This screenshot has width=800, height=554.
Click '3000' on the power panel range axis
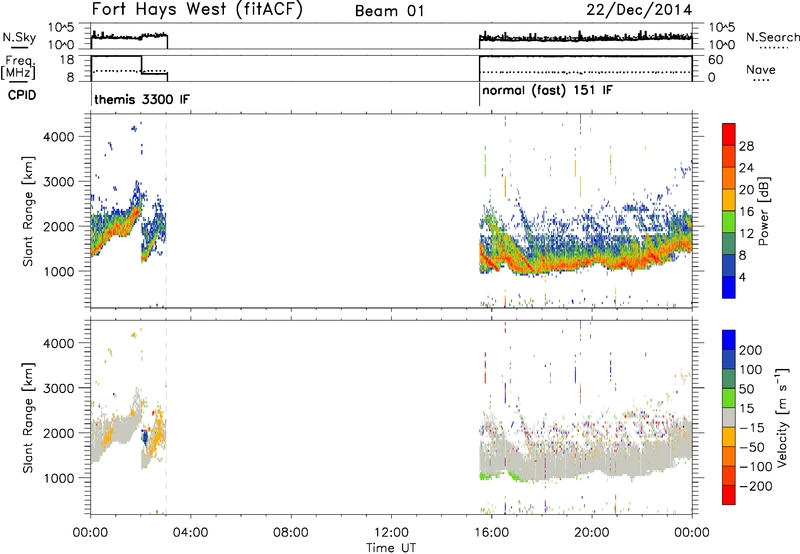(x=58, y=182)
